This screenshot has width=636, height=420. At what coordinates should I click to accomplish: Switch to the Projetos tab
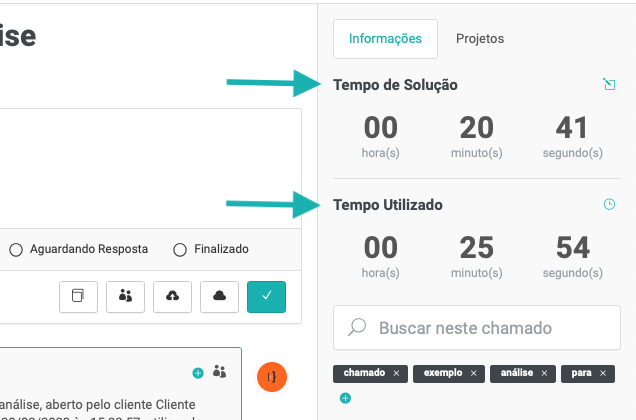pos(480,39)
